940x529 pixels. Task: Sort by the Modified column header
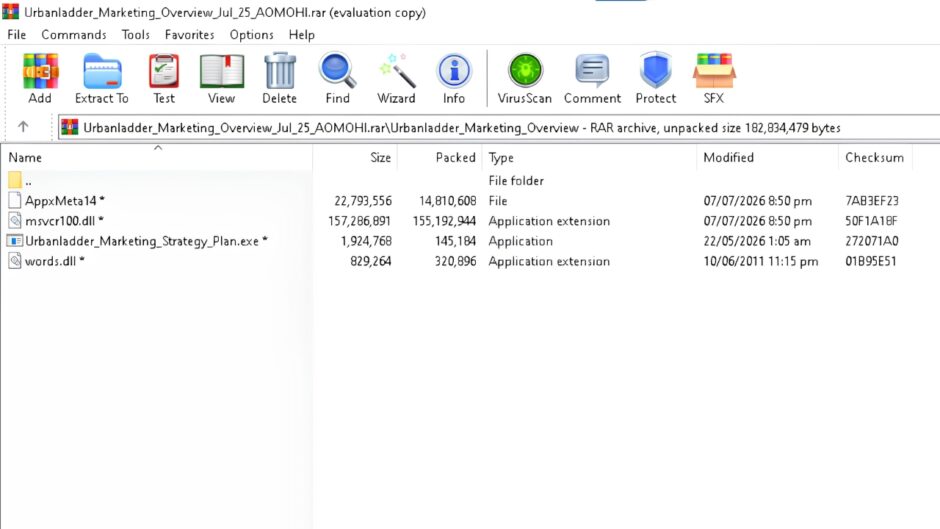[728, 157]
